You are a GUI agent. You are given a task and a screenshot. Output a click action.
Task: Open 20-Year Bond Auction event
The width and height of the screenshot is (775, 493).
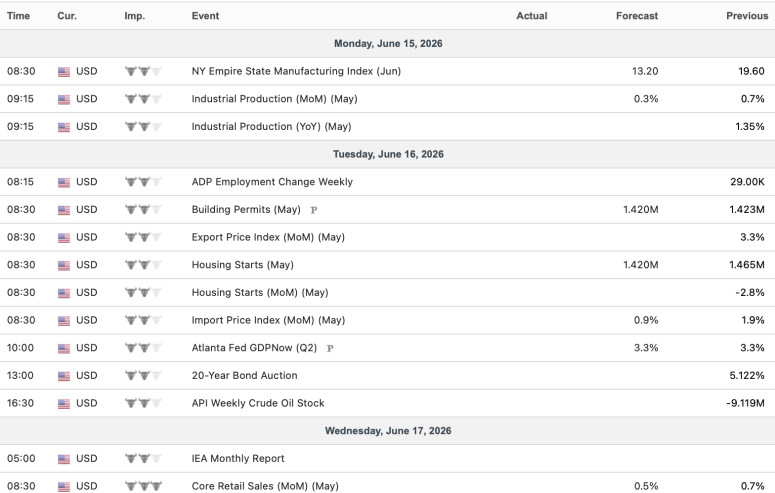tap(245, 376)
